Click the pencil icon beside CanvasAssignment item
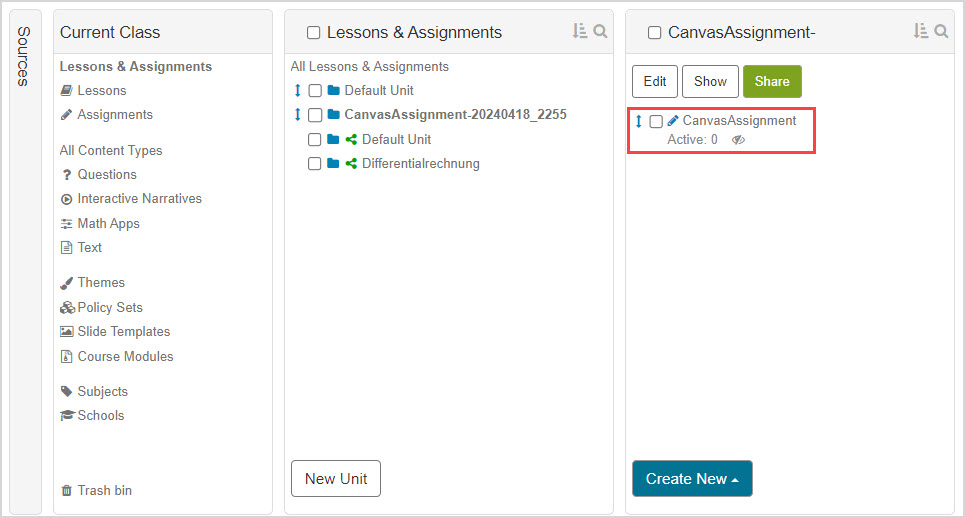Screen dimensions: 965x518 pos(673,121)
